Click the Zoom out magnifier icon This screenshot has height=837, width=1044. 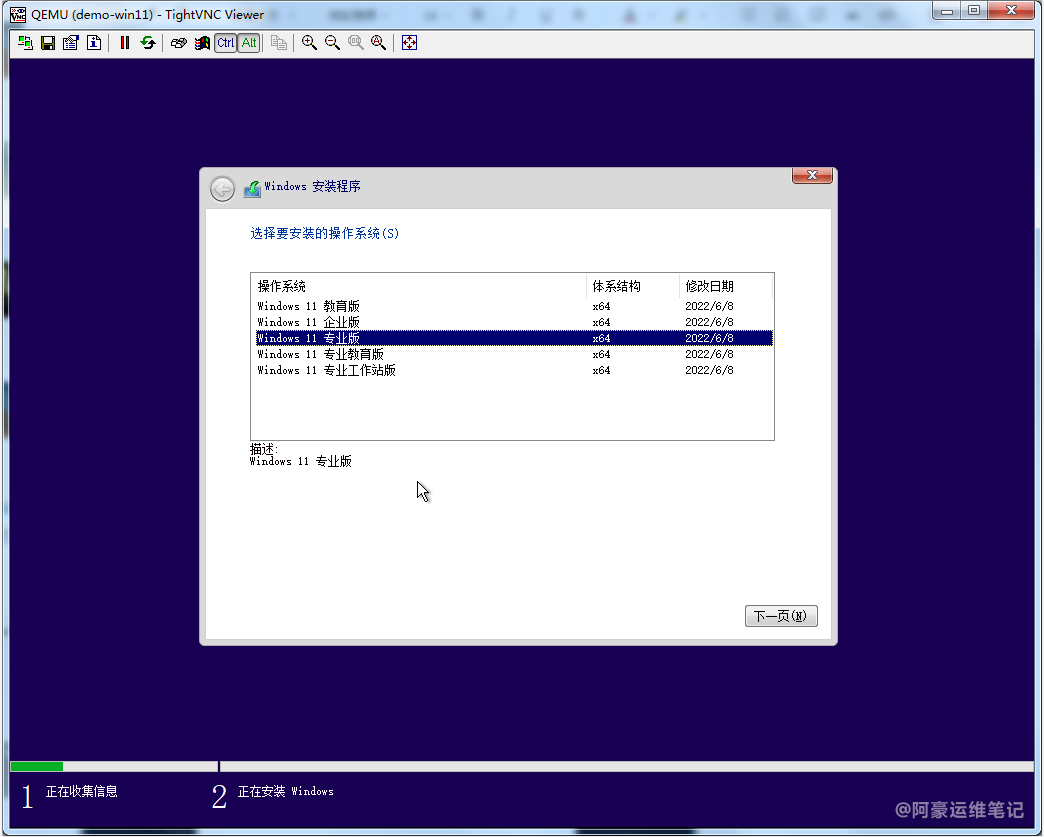[332, 43]
